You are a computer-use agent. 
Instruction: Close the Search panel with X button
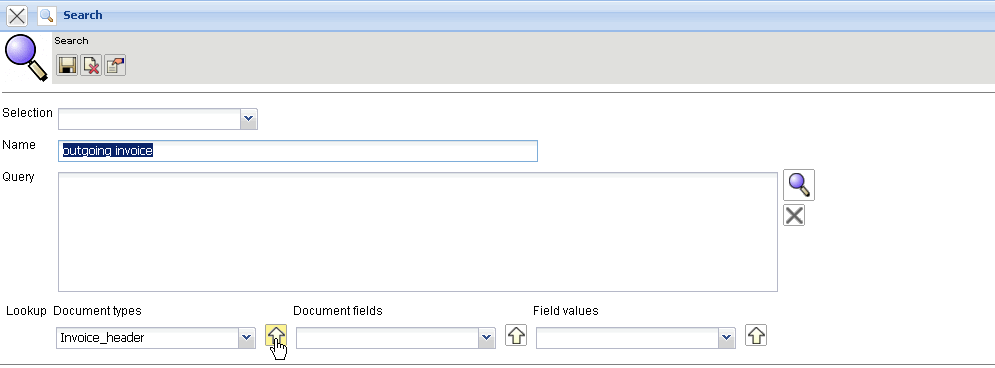point(16,15)
